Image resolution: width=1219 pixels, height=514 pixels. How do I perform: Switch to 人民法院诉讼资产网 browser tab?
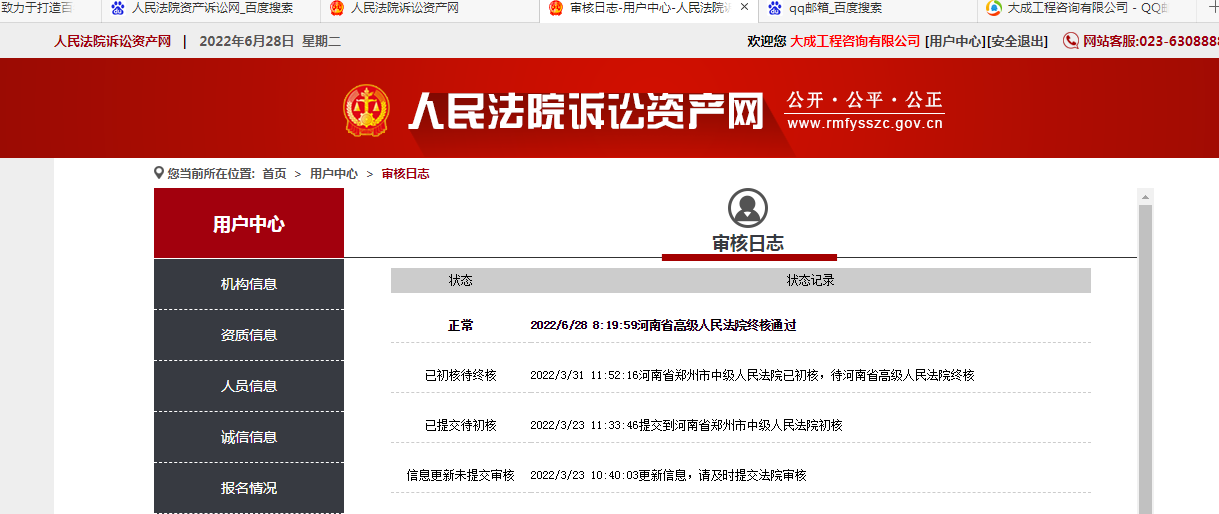pyautogui.click(x=404, y=8)
